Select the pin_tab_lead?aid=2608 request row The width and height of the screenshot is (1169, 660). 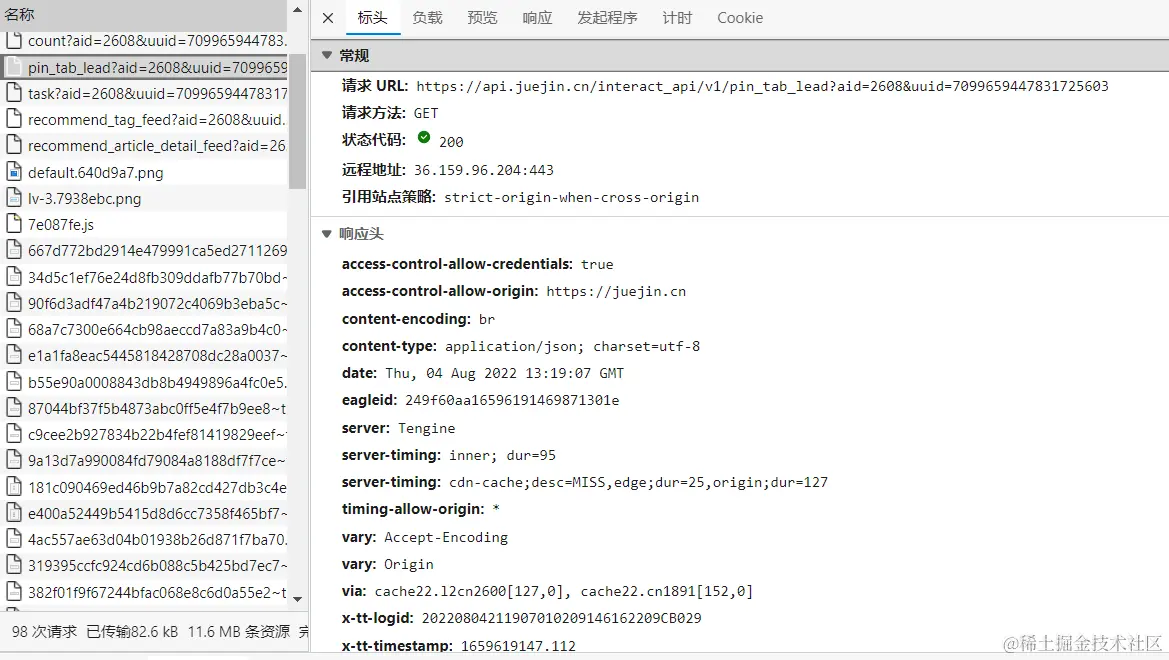pos(144,67)
